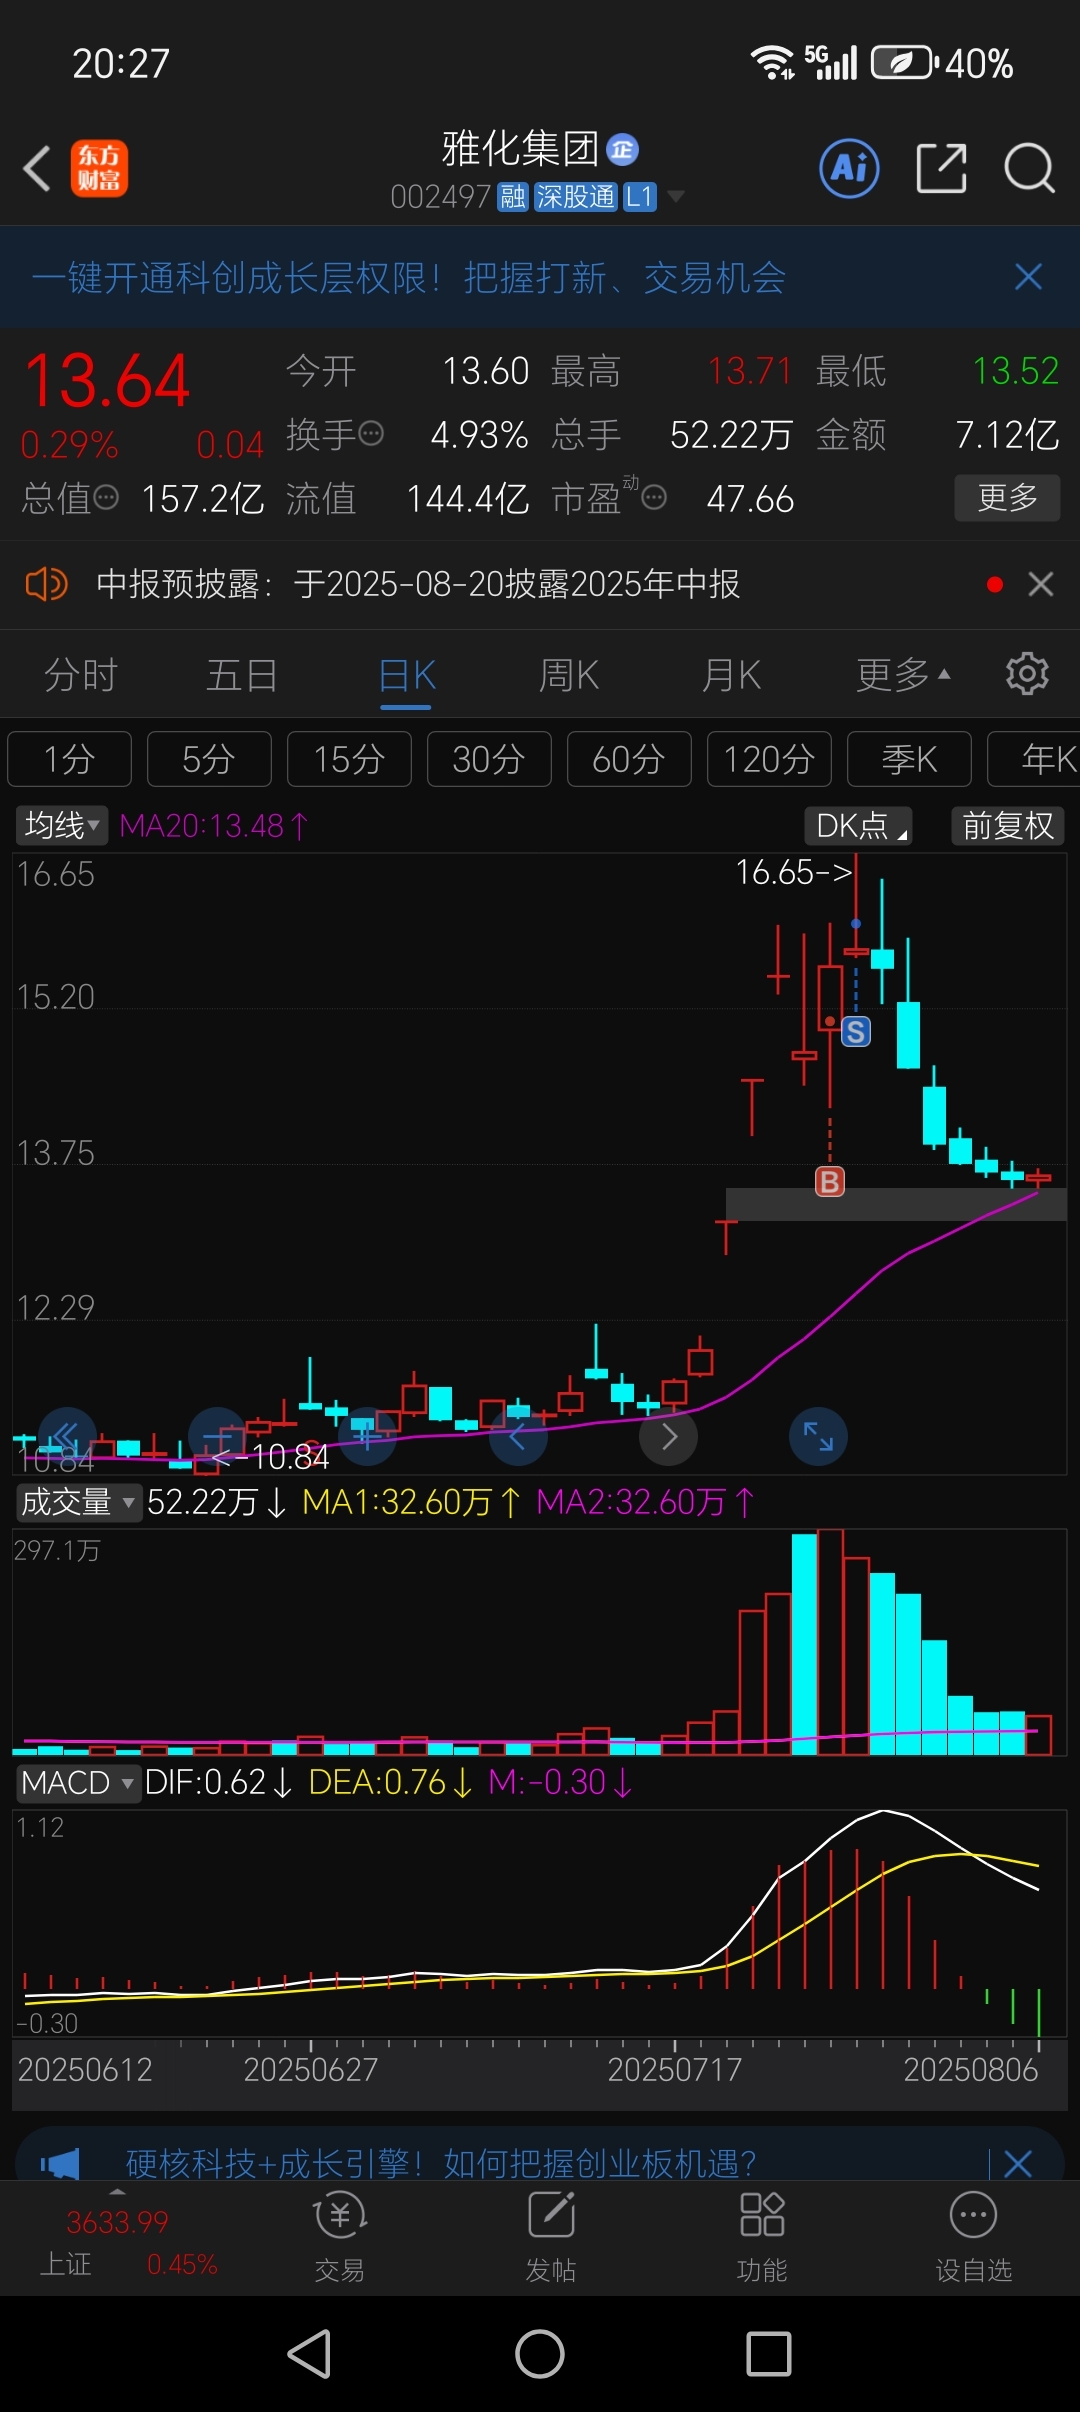Screen dimensions: 1080x2412
Task: Switch to 月K tab
Action: pyautogui.click(x=731, y=675)
